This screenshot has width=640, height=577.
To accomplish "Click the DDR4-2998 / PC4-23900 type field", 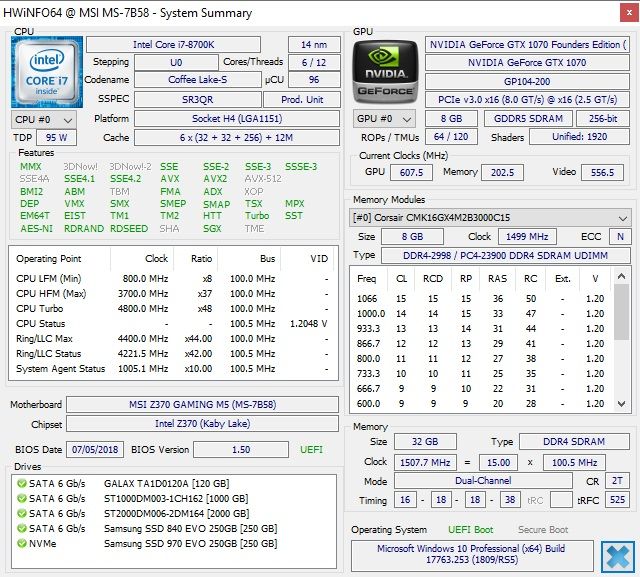I will (x=505, y=255).
